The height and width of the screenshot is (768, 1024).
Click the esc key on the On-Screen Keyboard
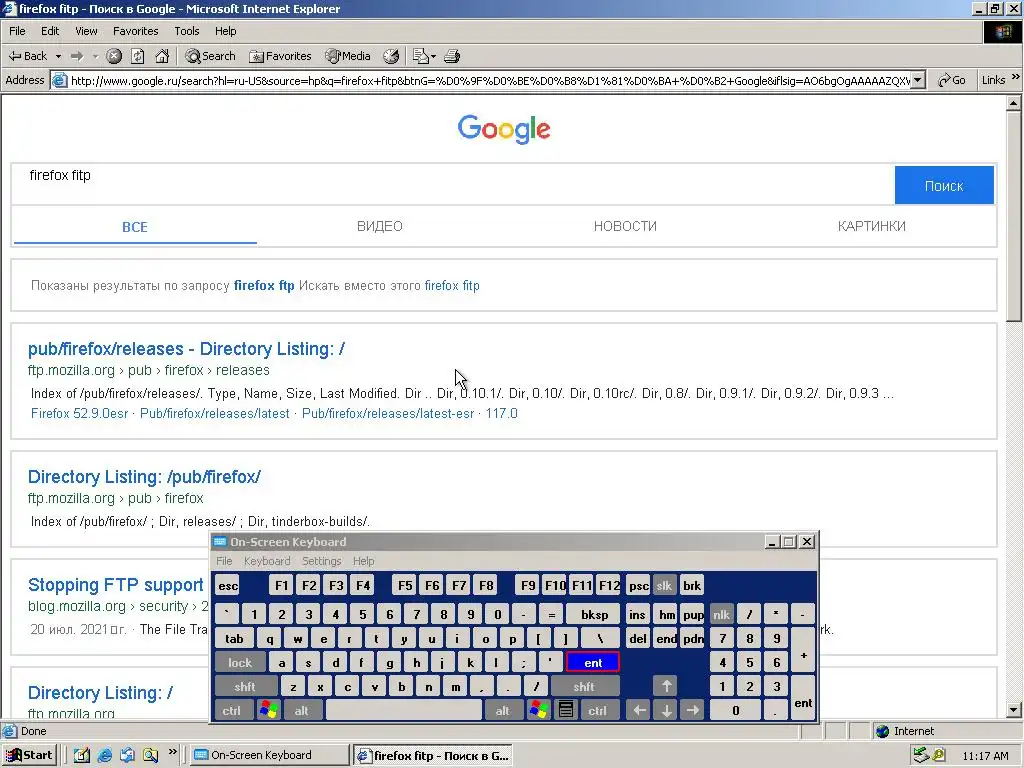click(x=228, y=585)
